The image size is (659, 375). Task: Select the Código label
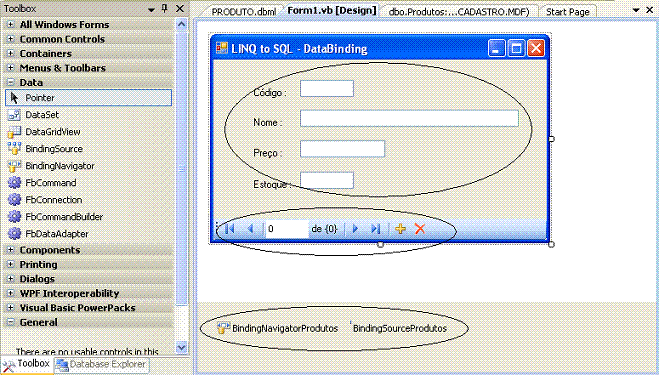coord(270,92)
